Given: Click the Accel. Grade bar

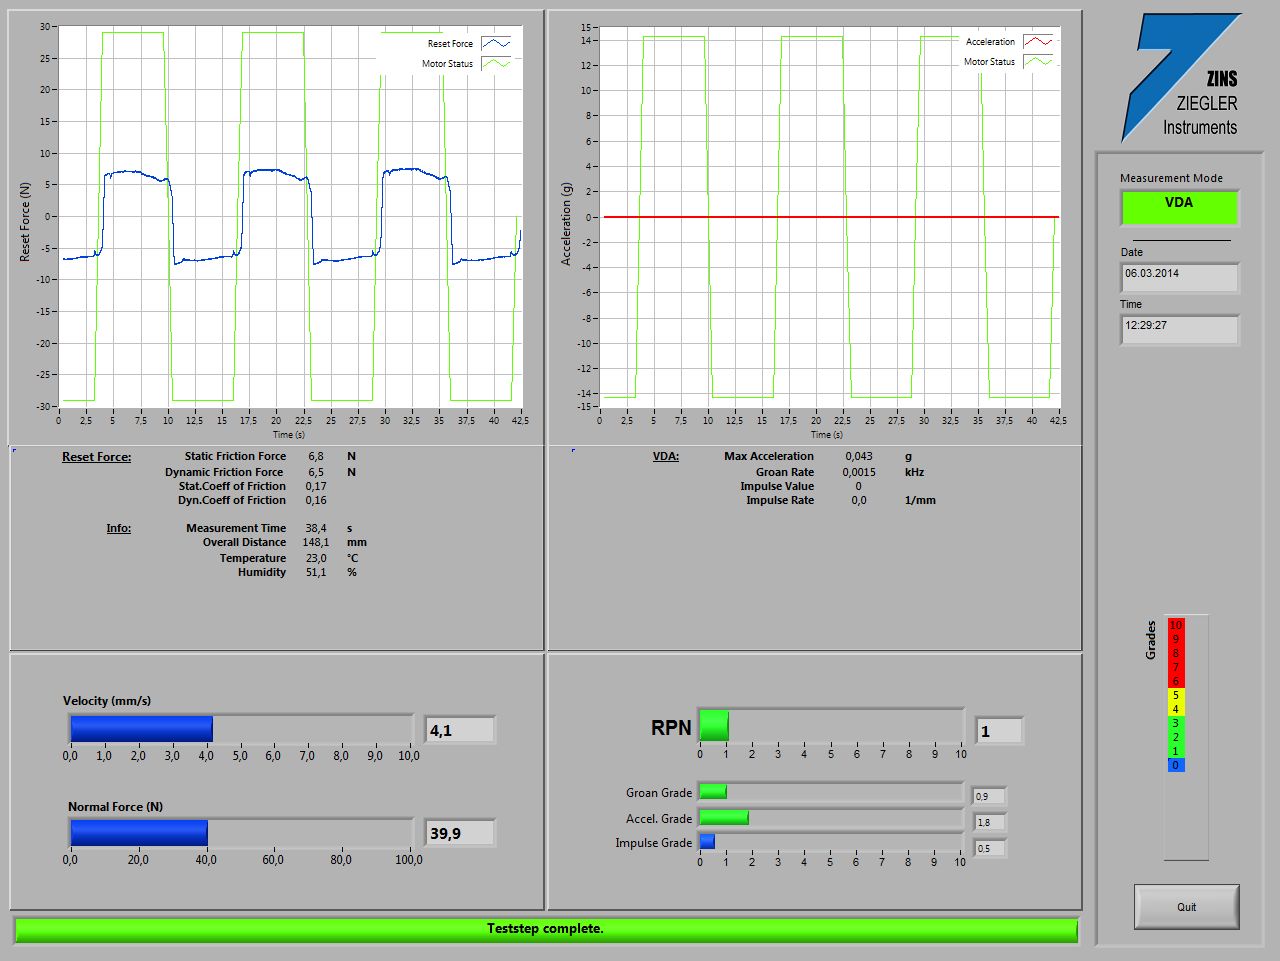Looking at the screenshot, I should coord(830,818).
